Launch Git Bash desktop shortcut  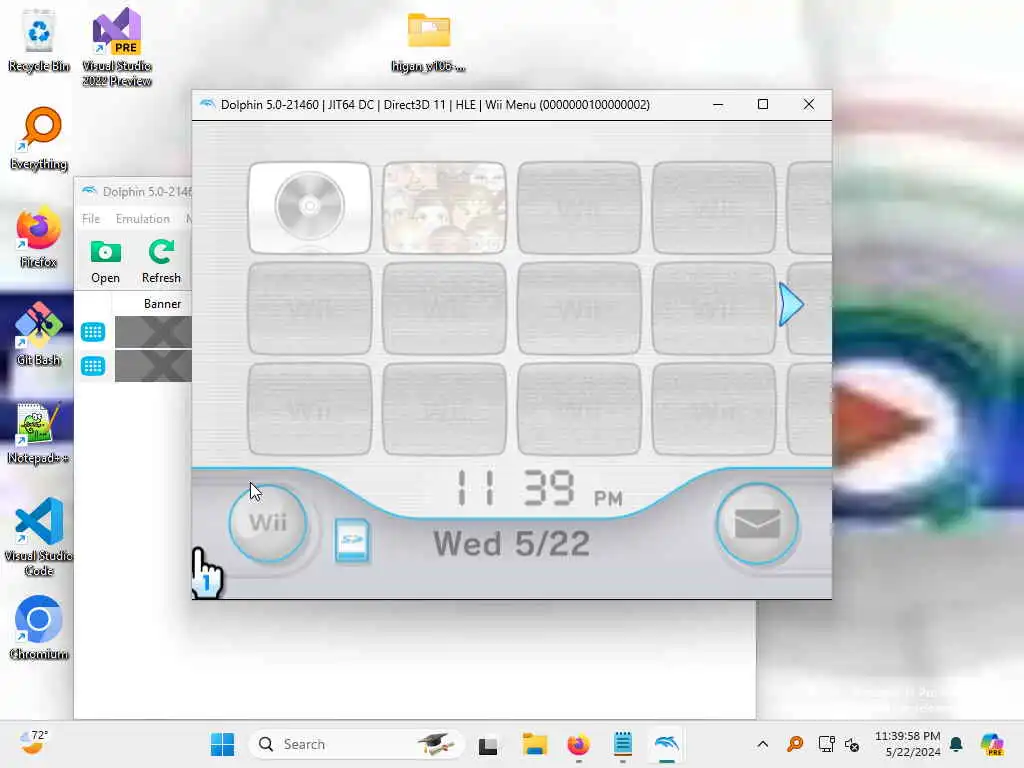coord(39,334)
